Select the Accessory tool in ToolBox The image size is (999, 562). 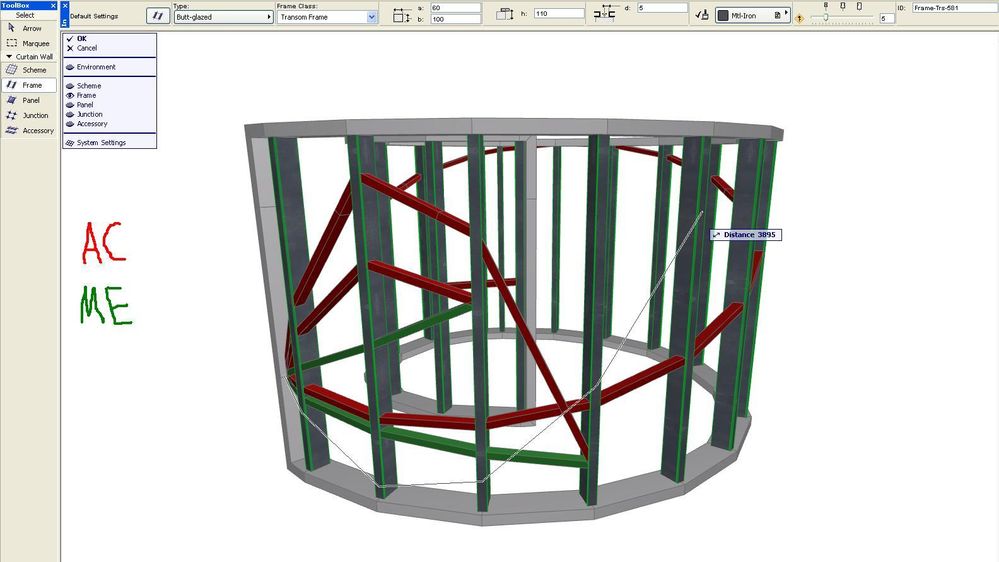tap(29, 131)
